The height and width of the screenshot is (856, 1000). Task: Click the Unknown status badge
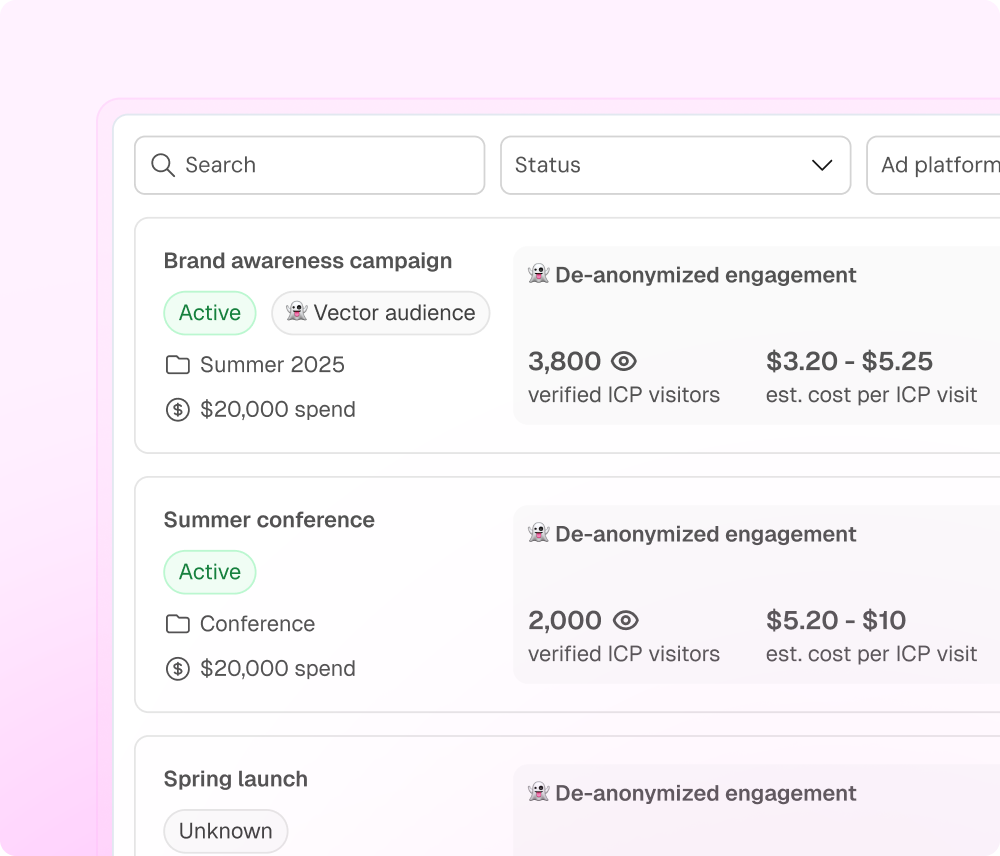[226, 831]
